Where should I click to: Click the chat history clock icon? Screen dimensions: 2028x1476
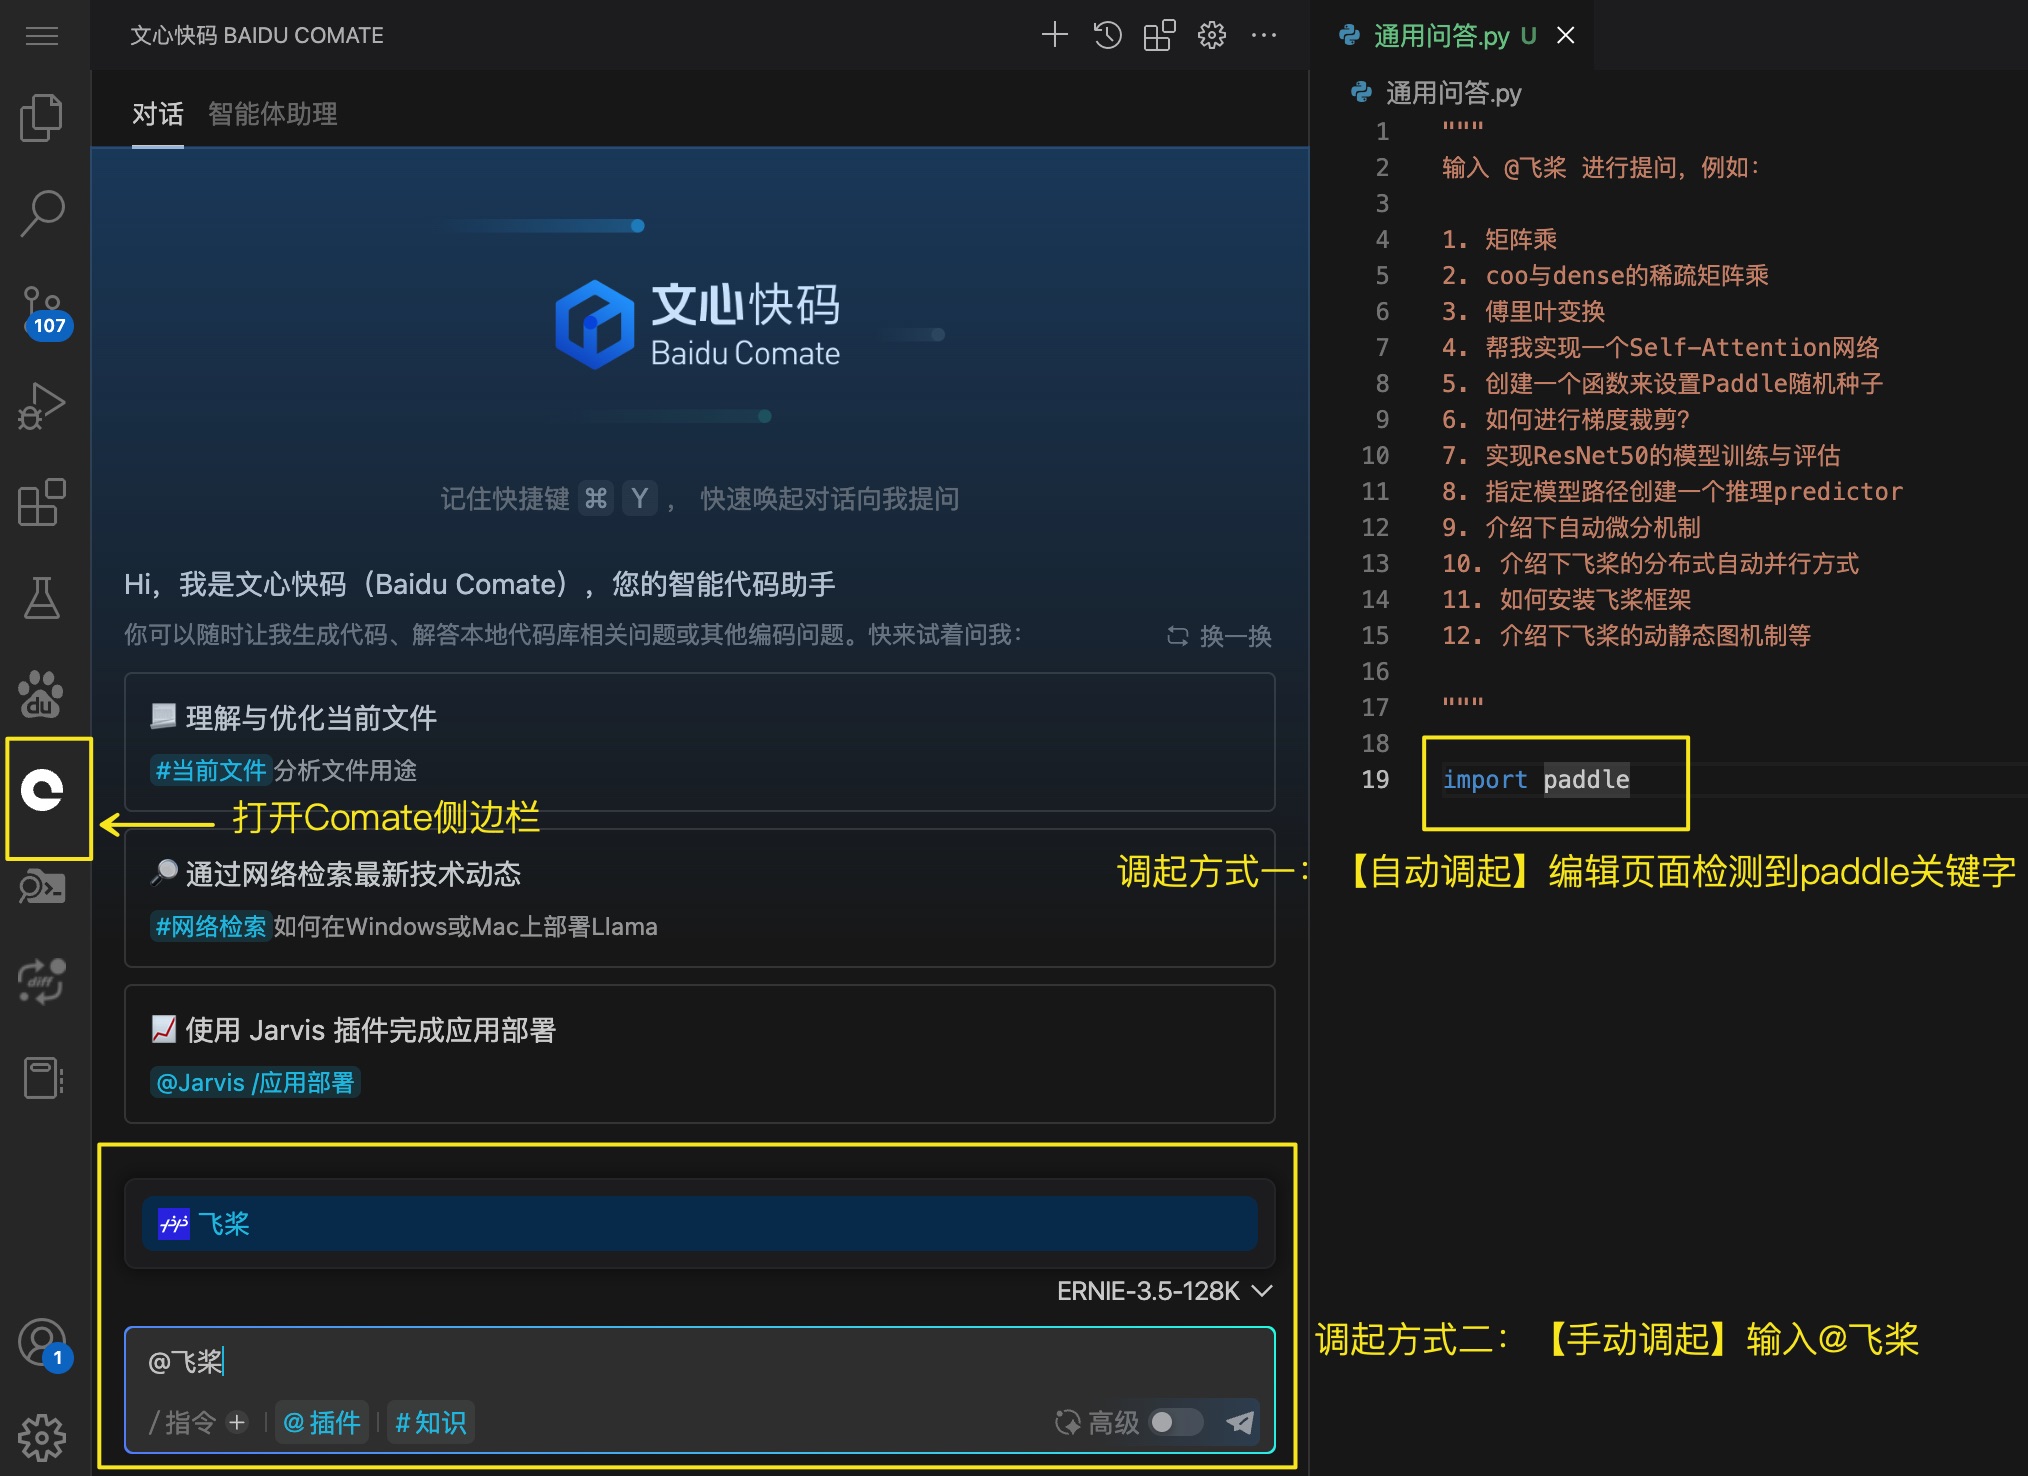tap(1107, 36)
